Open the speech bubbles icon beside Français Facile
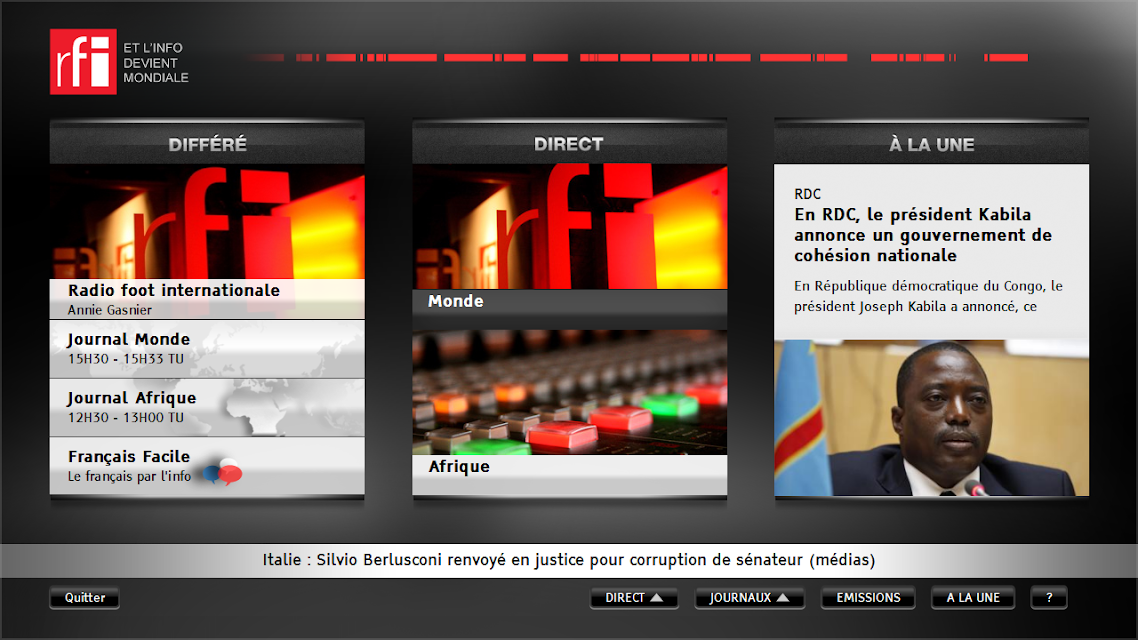1138x640 pixels. point(223,472)
